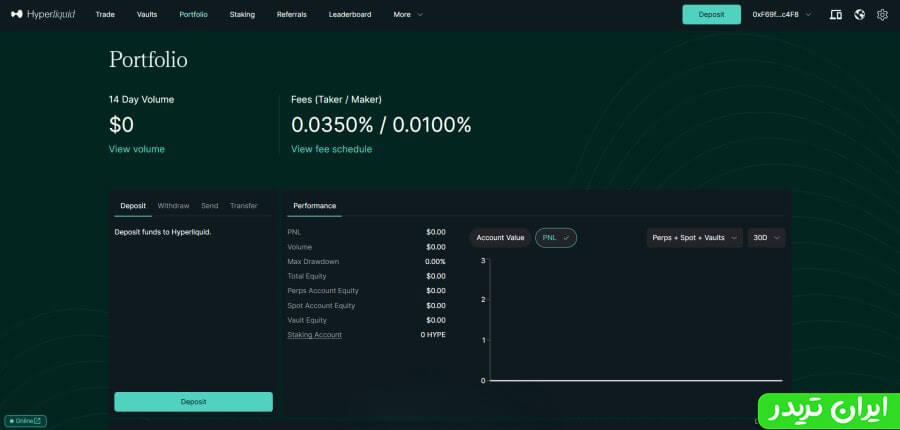The width and height of the screenshot is (900, 430).
Task: Click the 14 Day Volume label
Action: pyautogui.click(x=141, y=99)
